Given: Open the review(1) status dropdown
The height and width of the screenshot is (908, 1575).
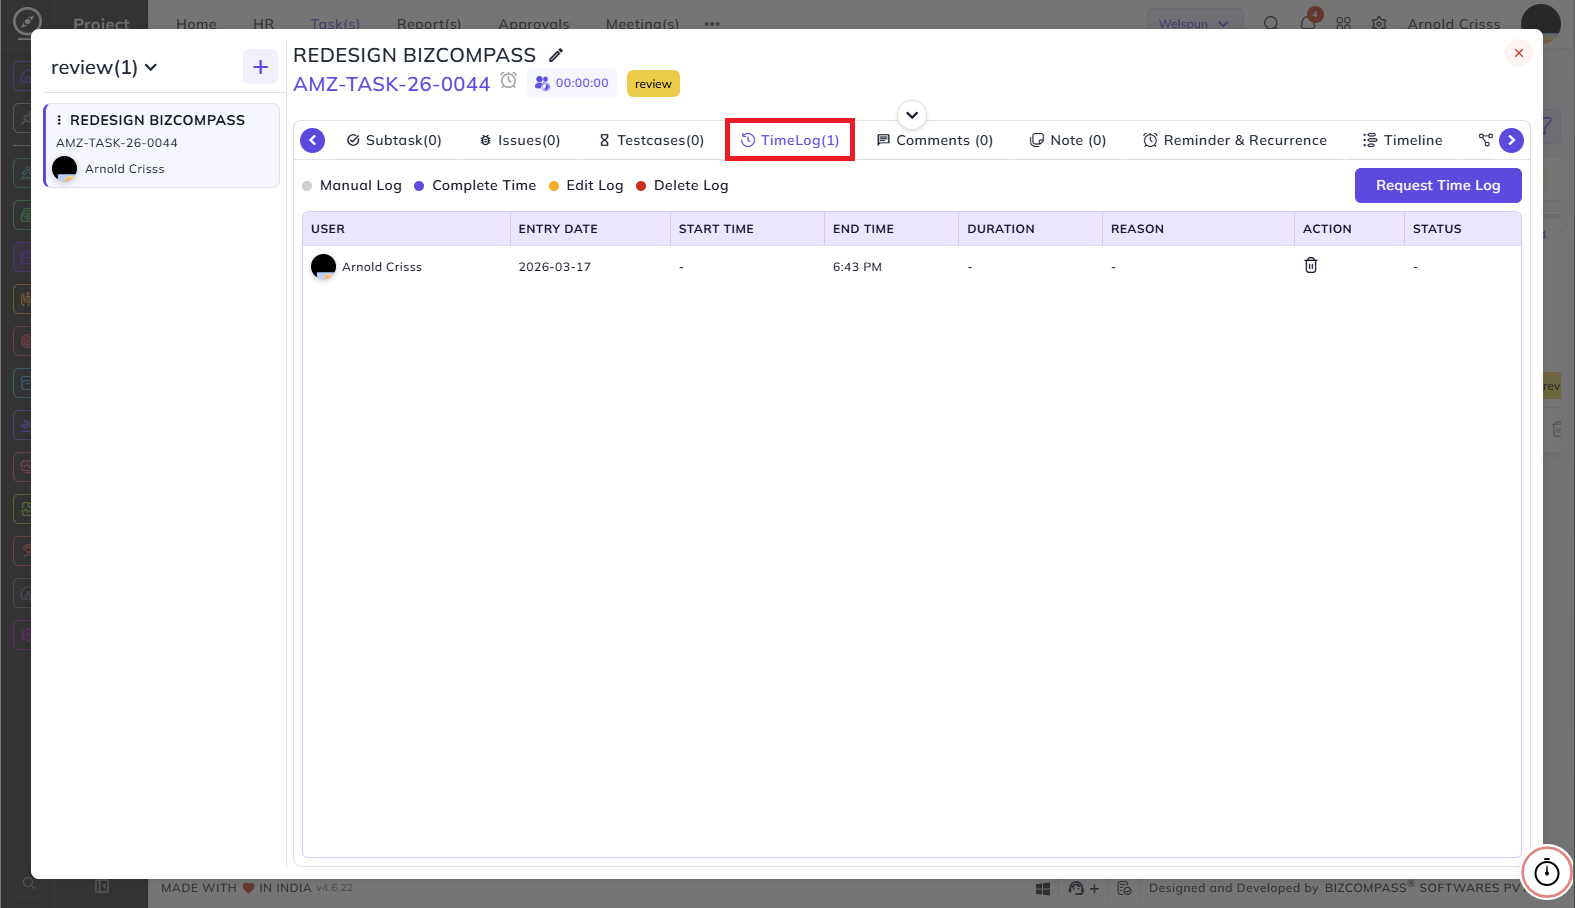Looking at the screenshot, I should [104, 67].
